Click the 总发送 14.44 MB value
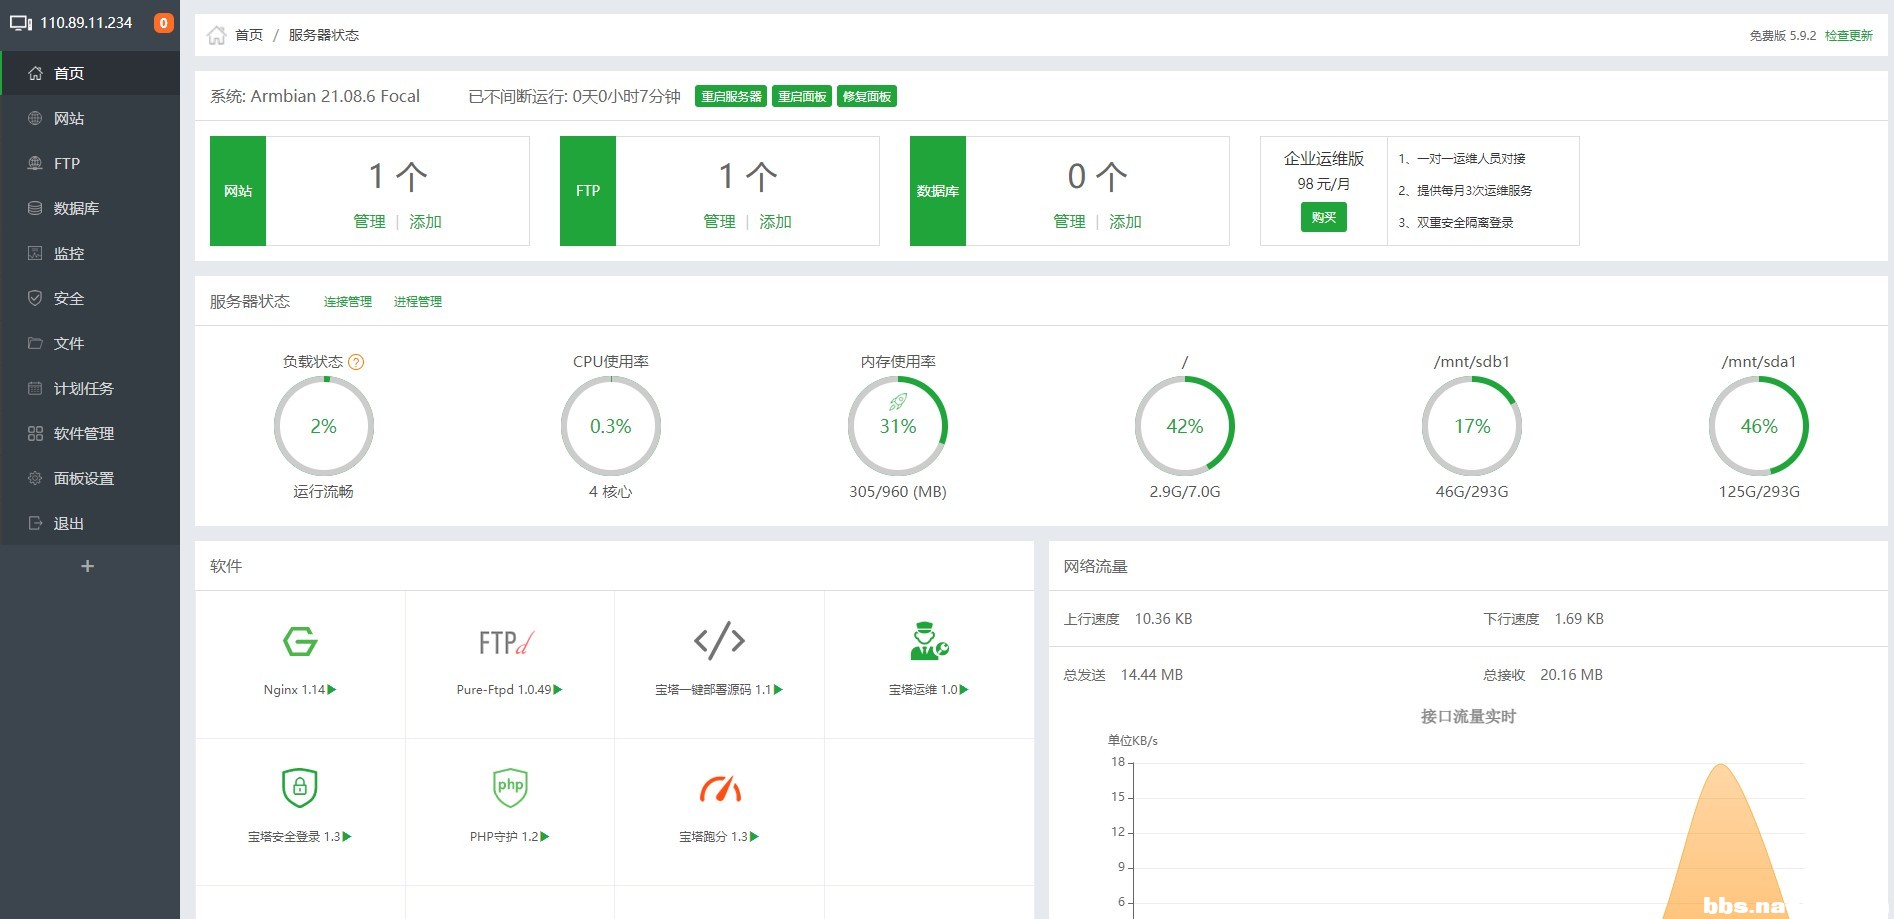 coord(1152,675)
